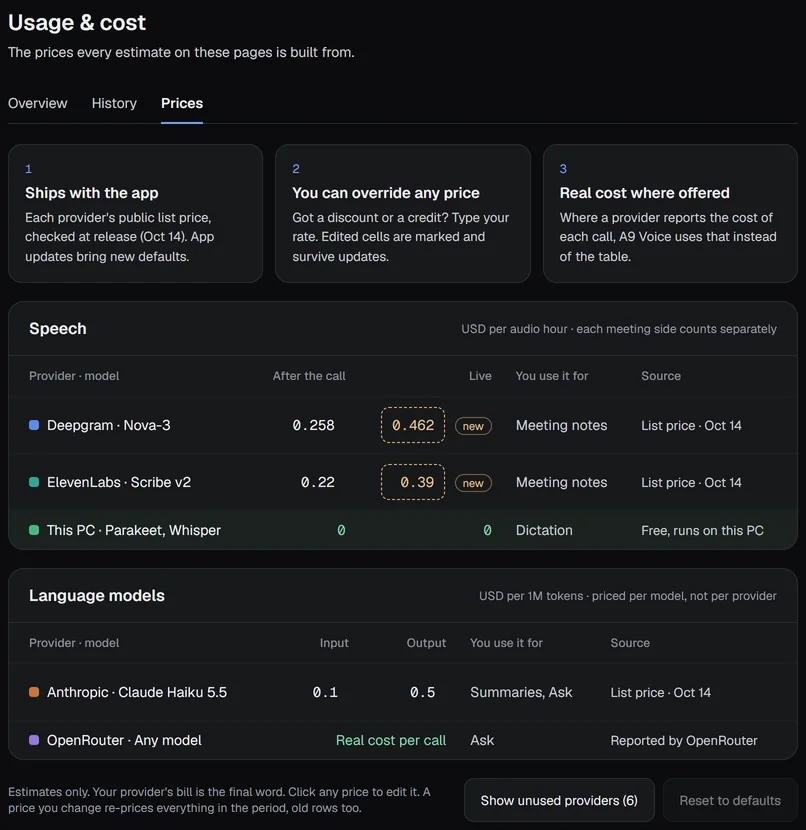
Task: Click the green This PC color swatch
Action: pyautogui.click(x=34, y=530)
